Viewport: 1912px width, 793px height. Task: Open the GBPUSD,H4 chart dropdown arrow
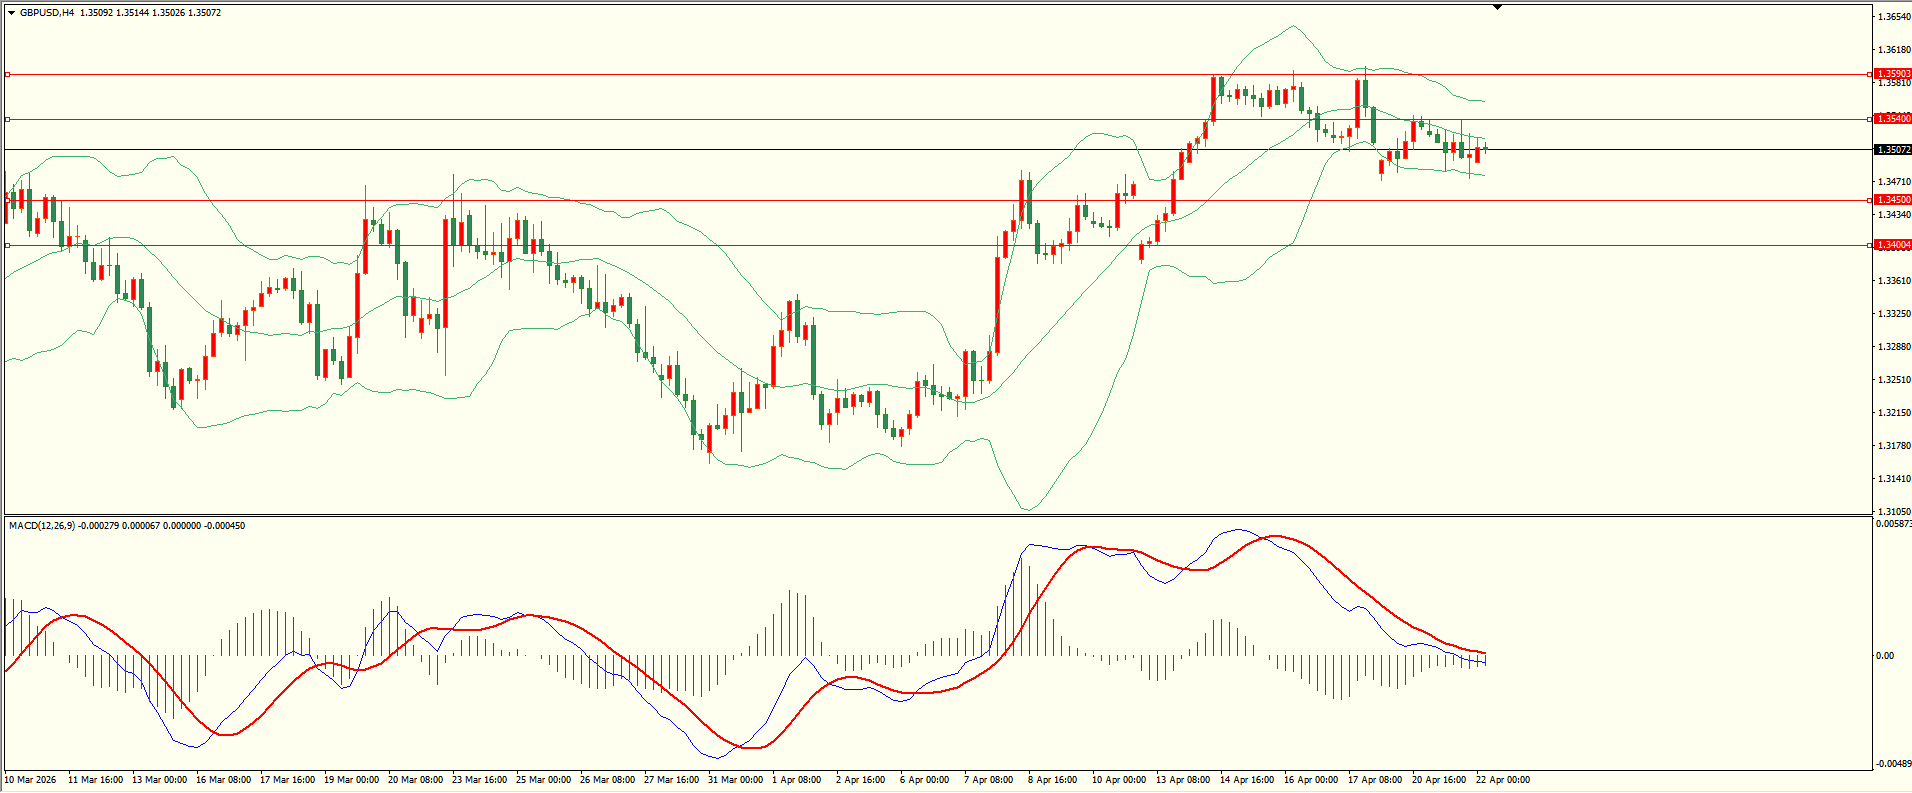[12, 13]
